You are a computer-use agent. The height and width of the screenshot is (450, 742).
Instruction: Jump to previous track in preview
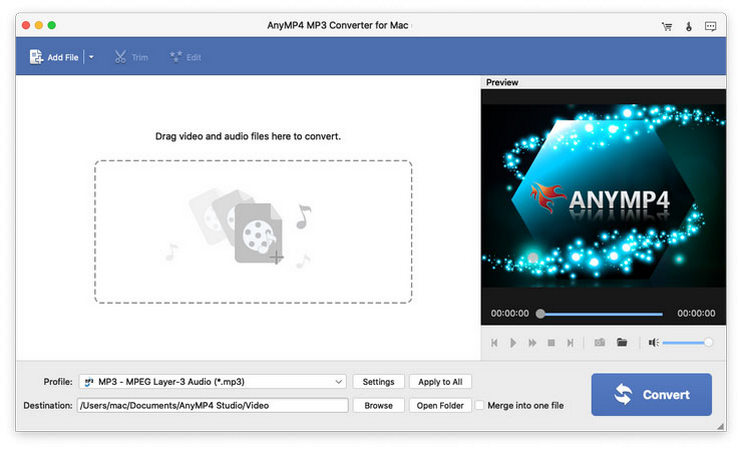[495, 343]
